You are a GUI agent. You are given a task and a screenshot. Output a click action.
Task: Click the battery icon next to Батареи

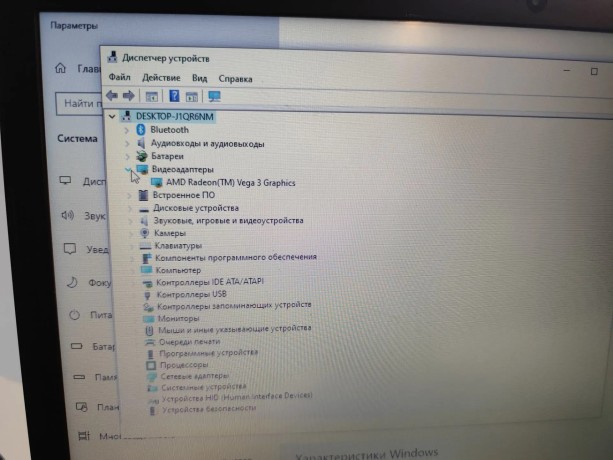pos(142,156)
